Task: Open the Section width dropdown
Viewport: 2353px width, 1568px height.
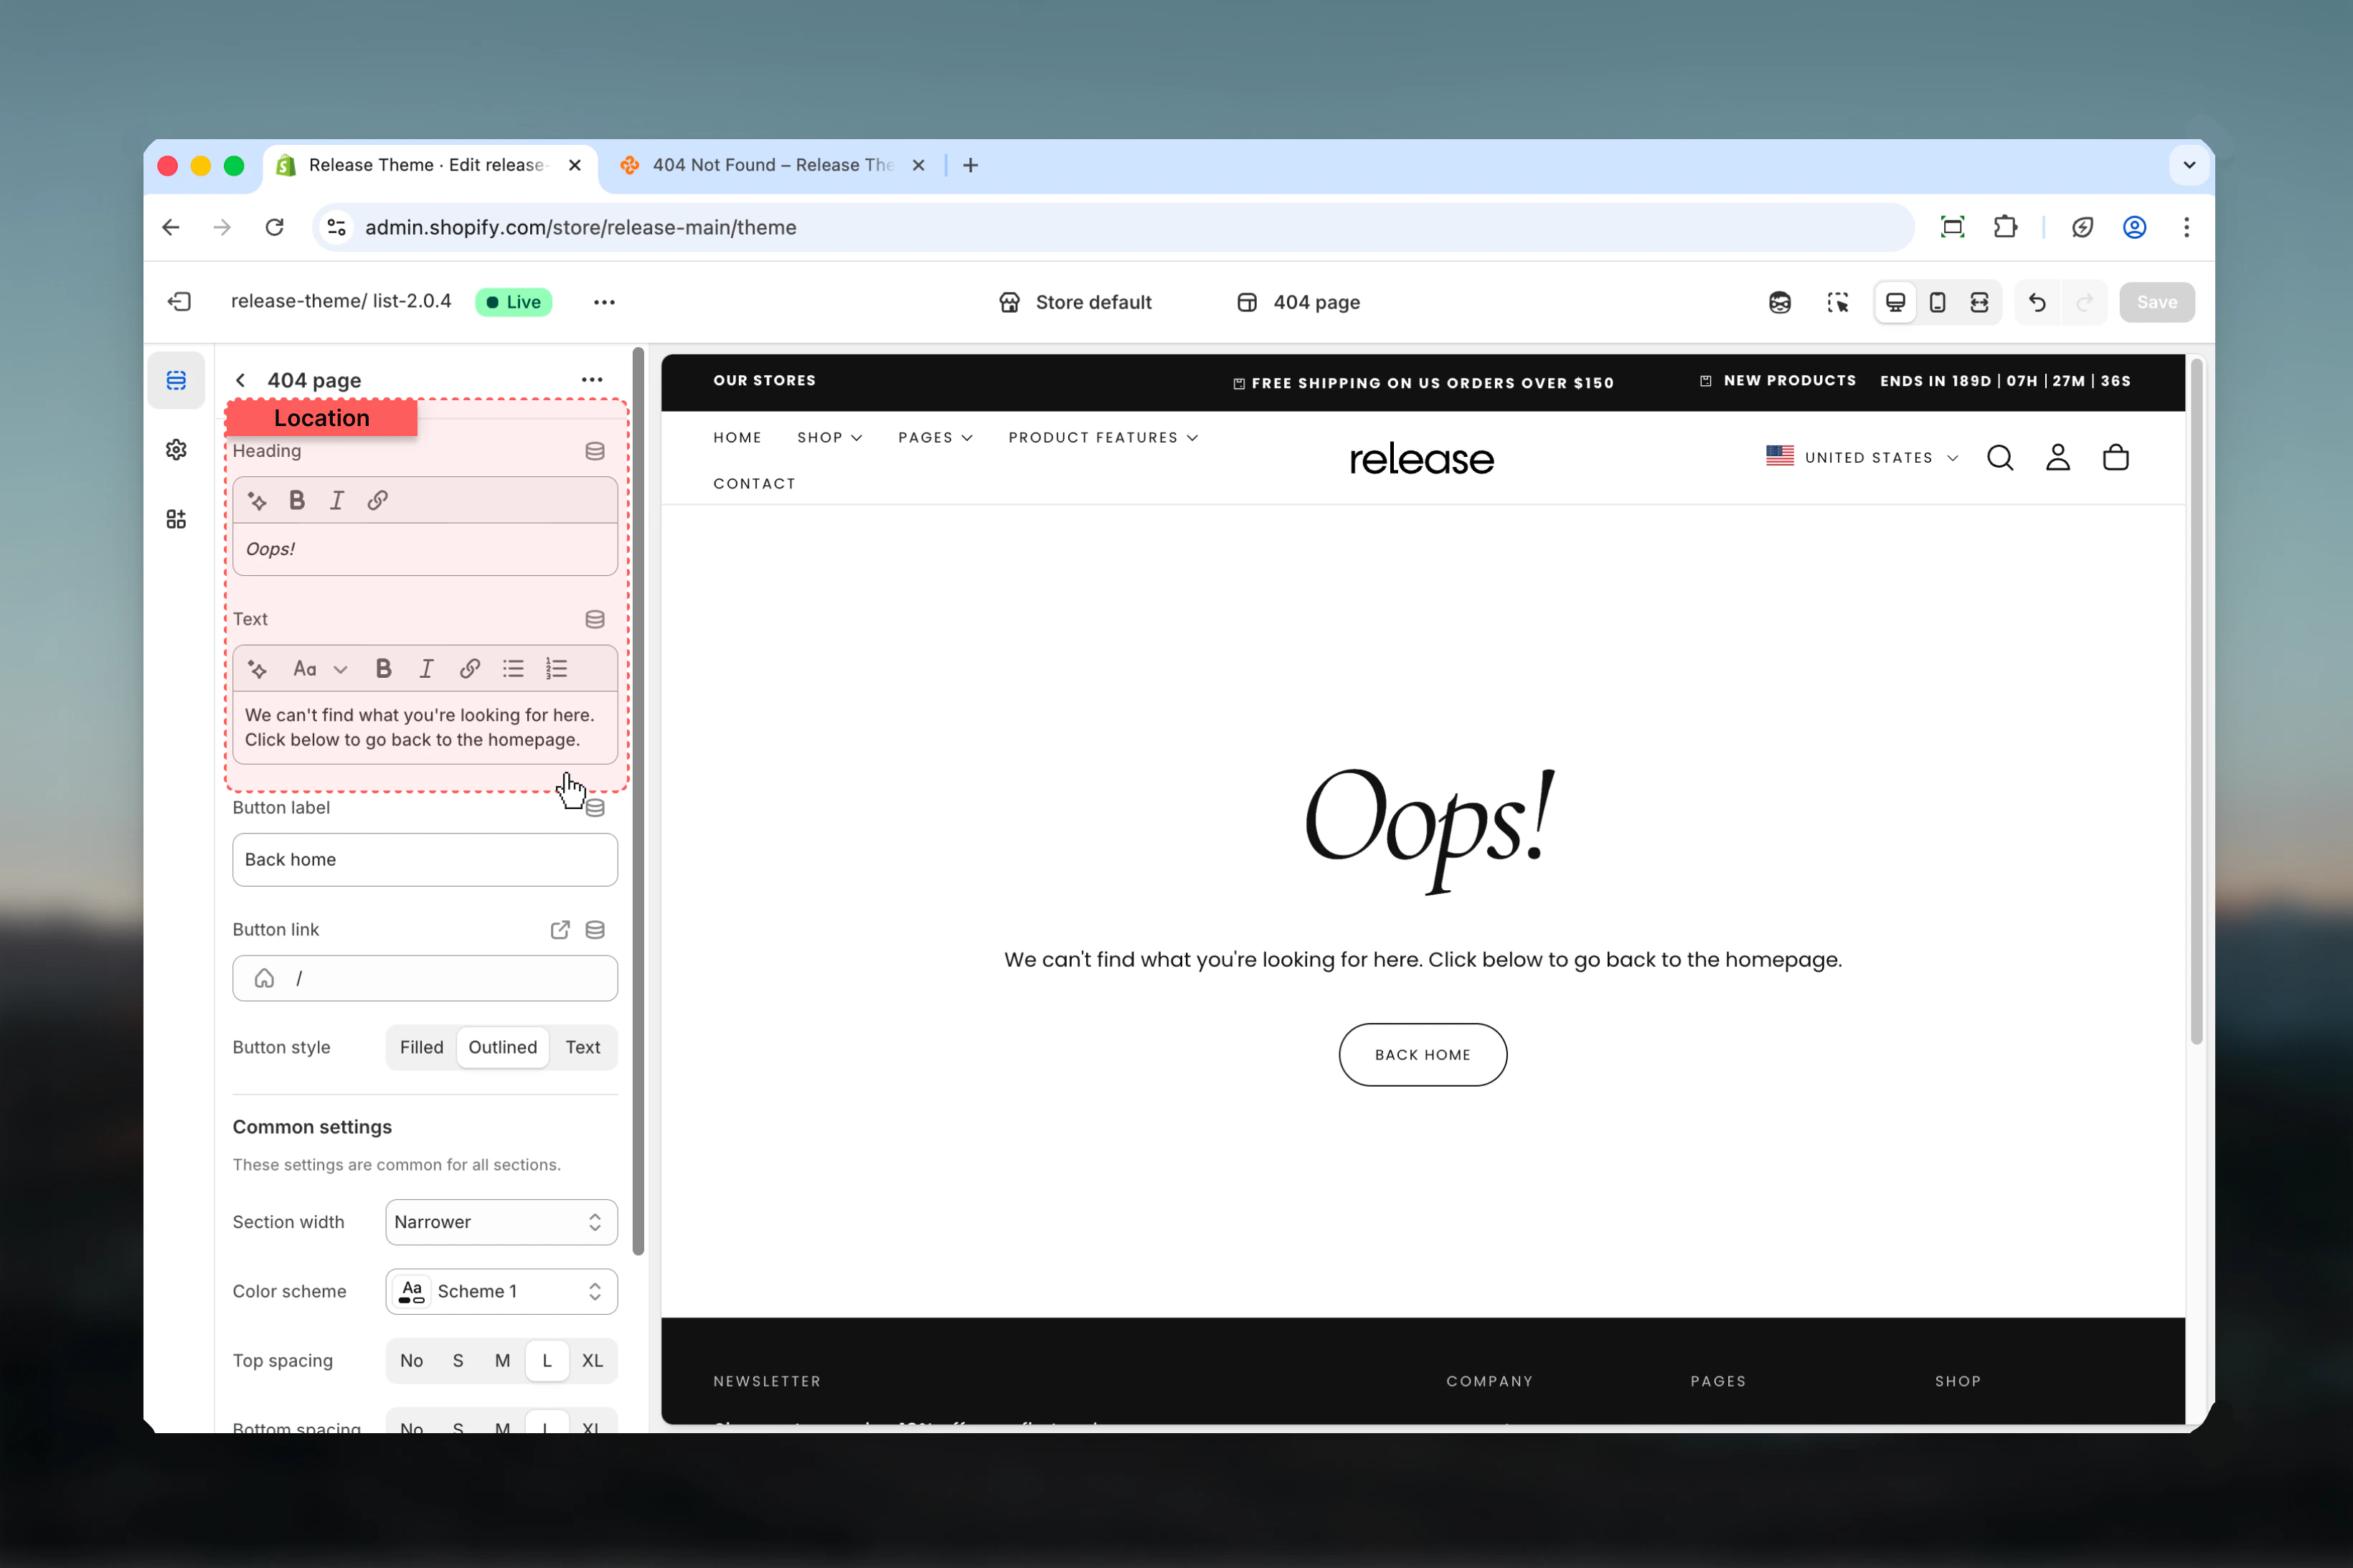Action: (501, 1222)
